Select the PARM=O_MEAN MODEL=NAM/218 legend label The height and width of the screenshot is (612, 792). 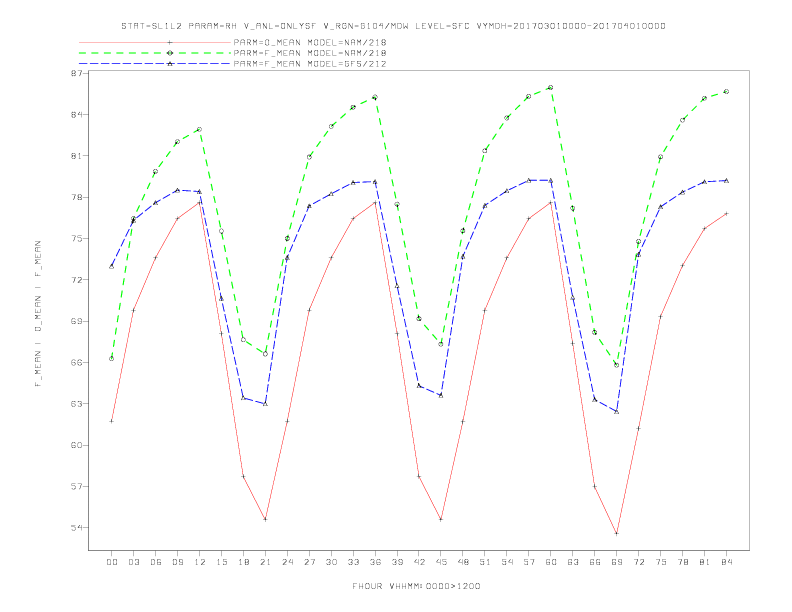coord(310,42)
